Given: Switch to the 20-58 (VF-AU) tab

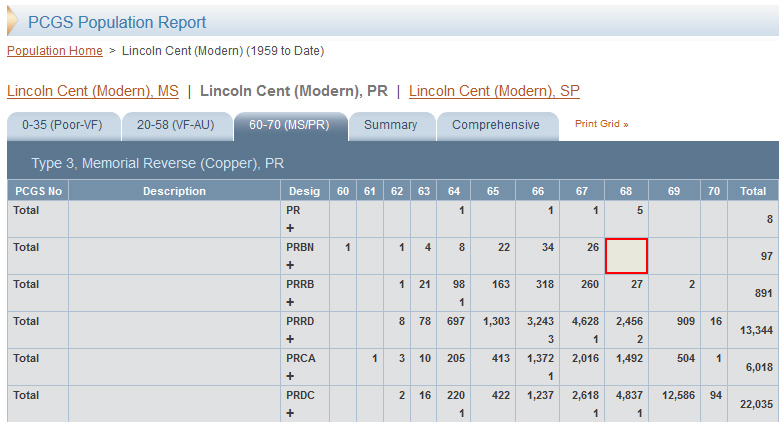Looking at the screenshot, I should [177, 126].
